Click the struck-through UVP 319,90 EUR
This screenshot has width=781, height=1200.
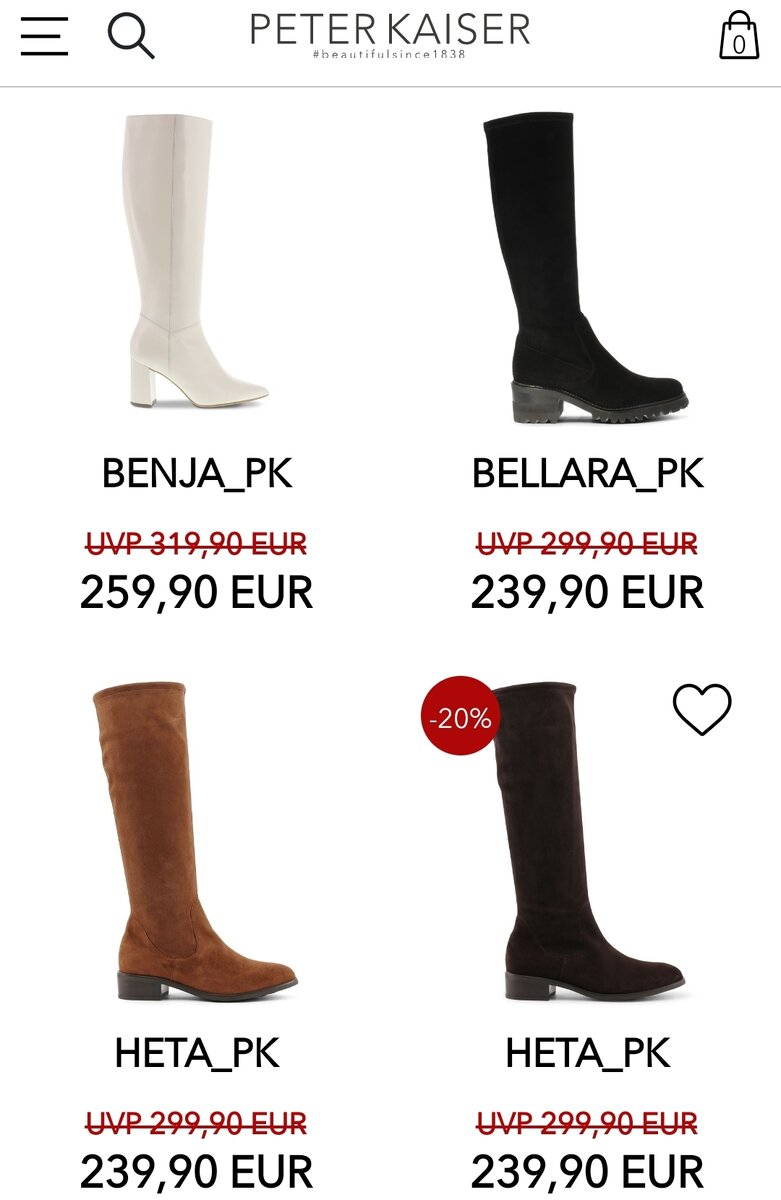[x=197, y=544]
